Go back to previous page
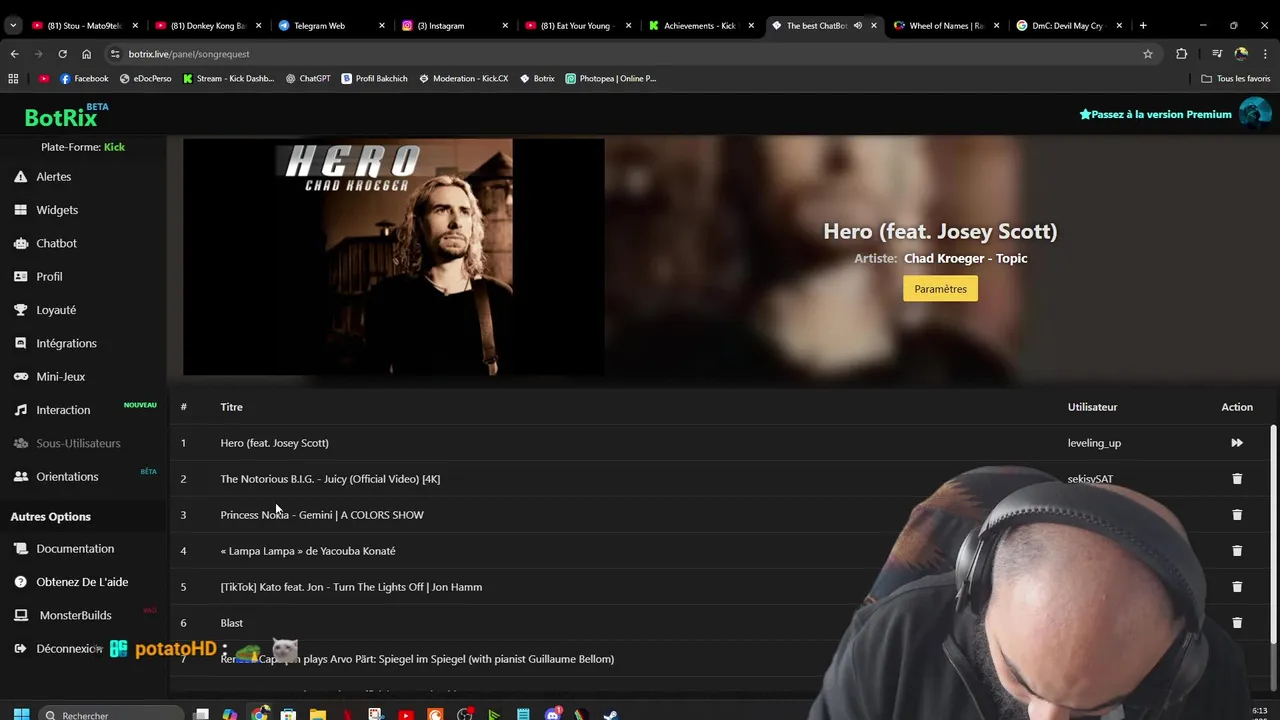Image resolution: width=1280 pixels, height=720 pixels. tap(14, 54)
